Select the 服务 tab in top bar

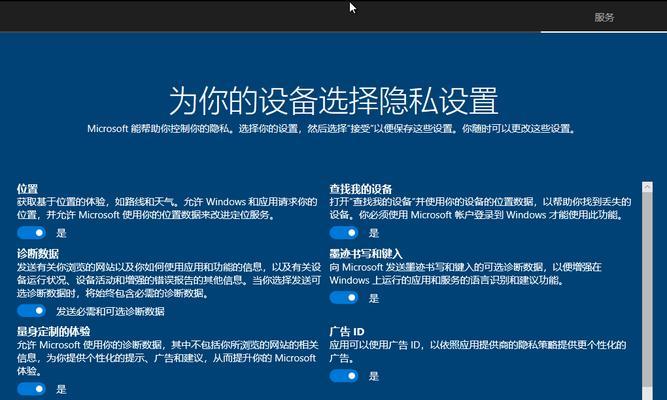tap(604, 17)
